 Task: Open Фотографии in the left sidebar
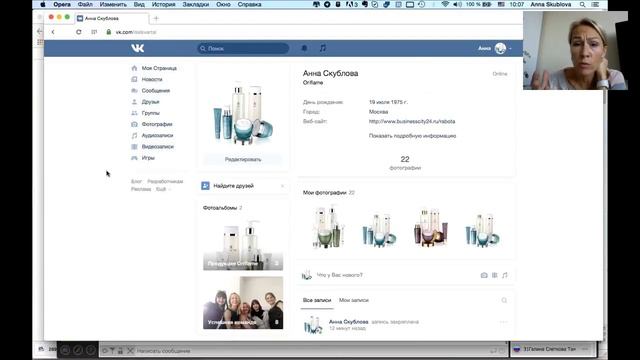157,124
